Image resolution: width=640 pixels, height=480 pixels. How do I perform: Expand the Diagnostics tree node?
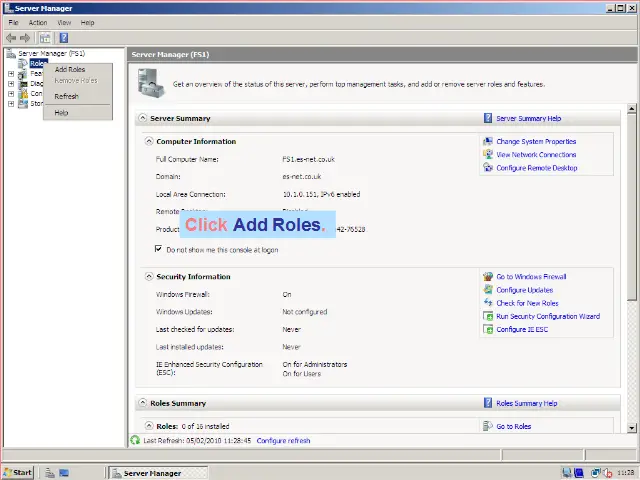click(x=11, y=84)
